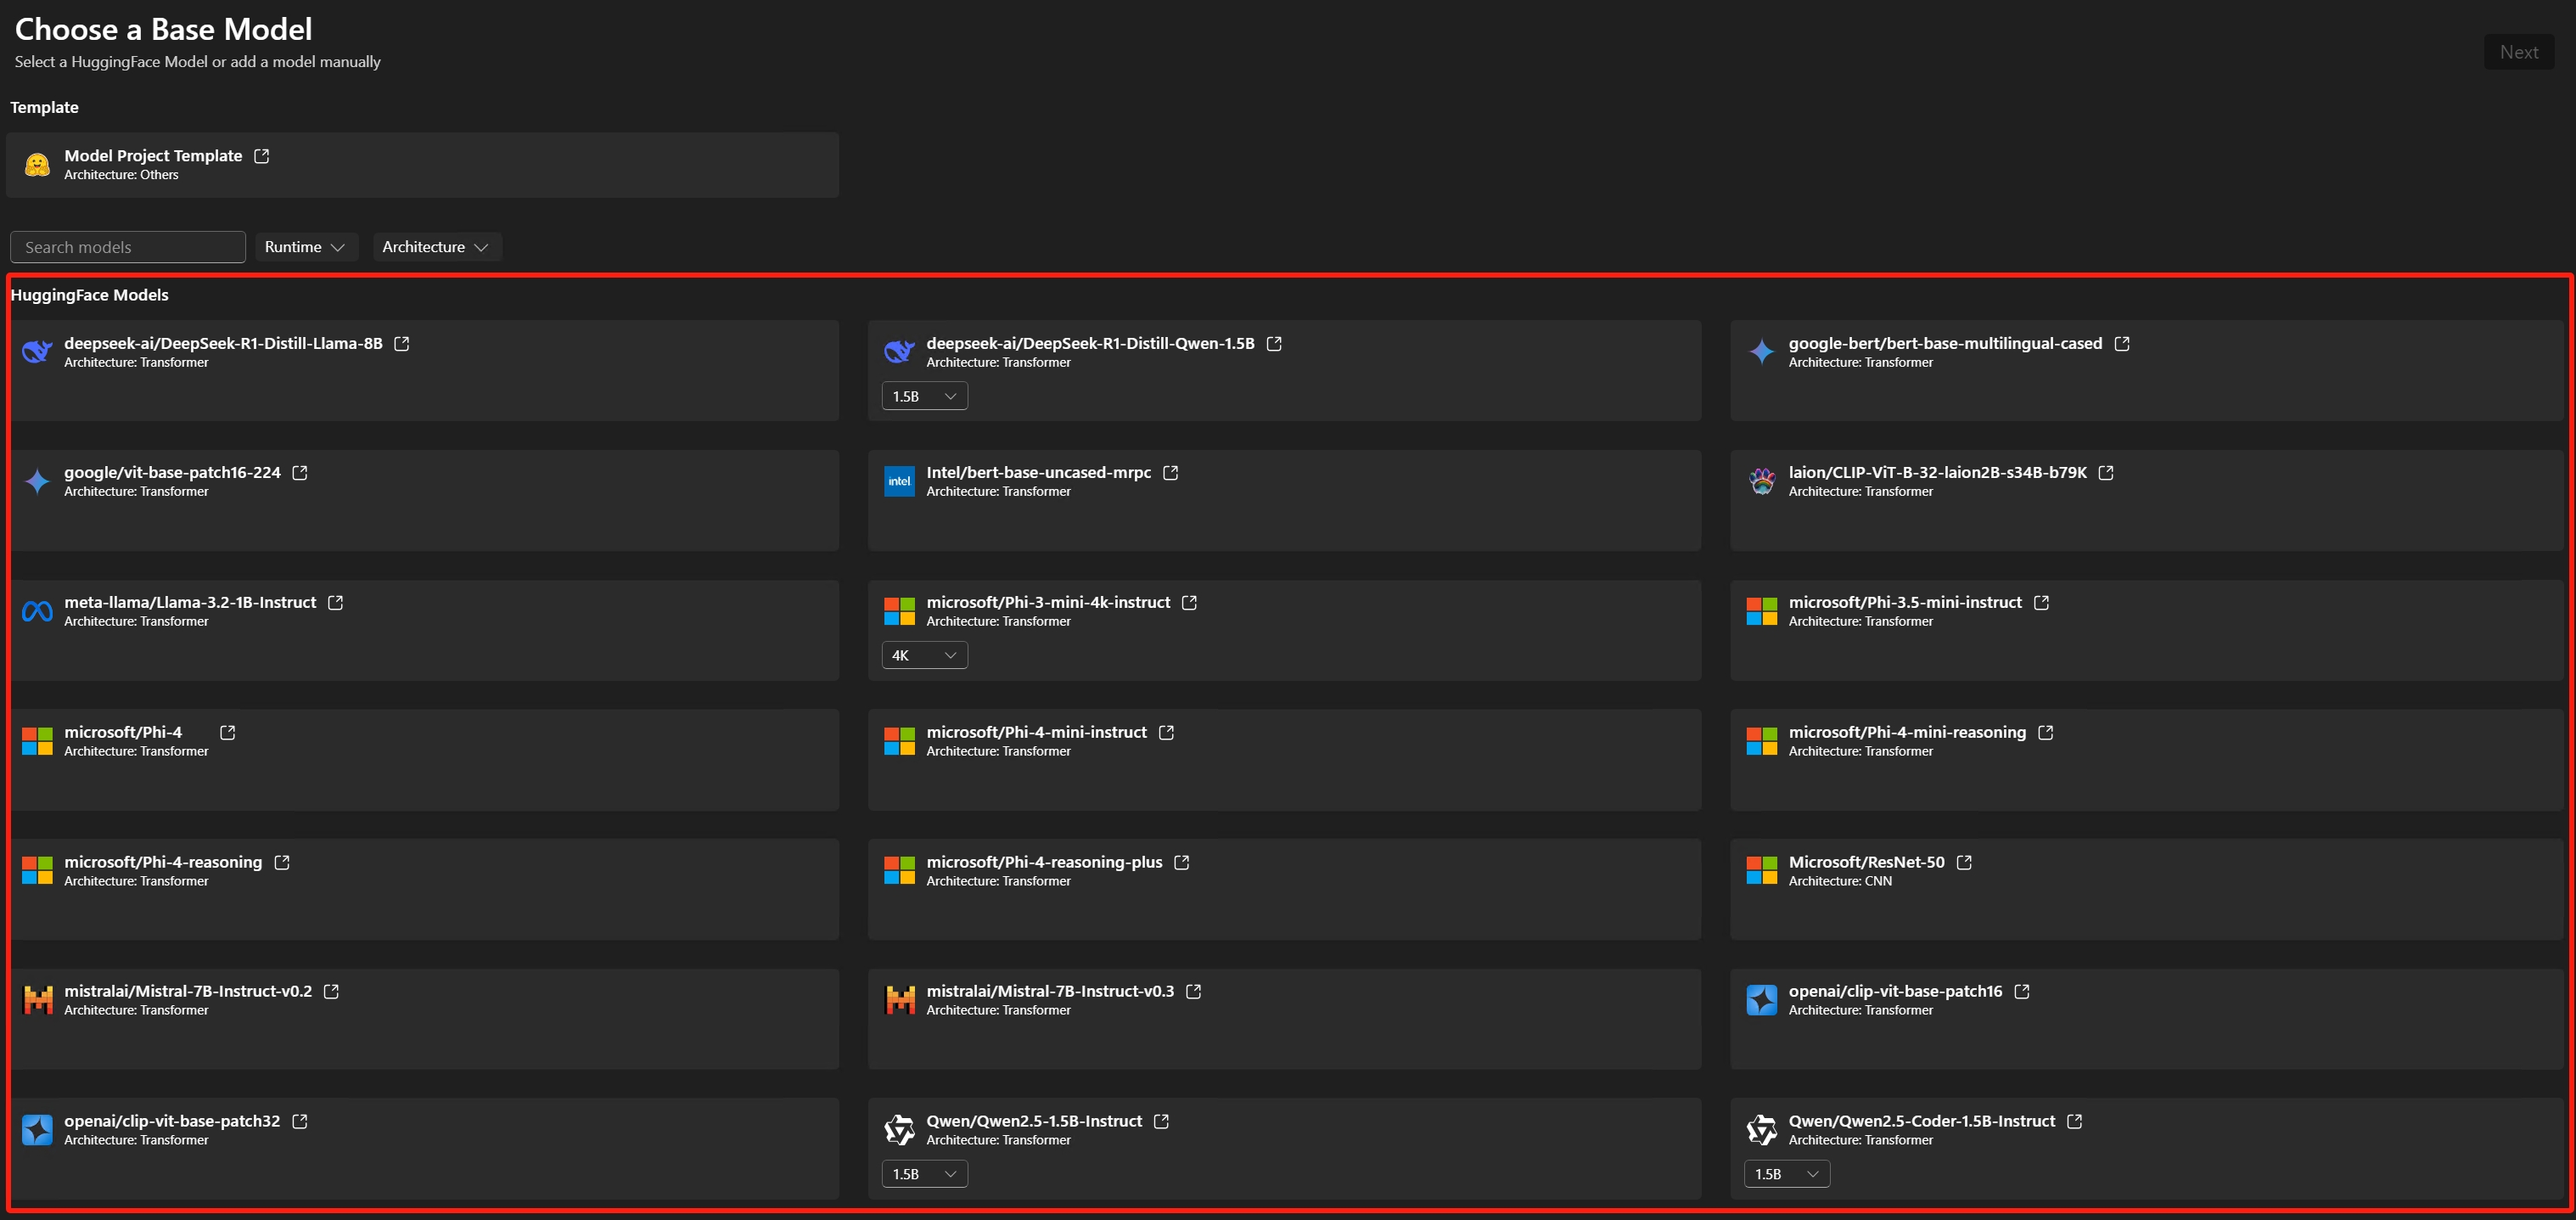Click the laion paw icon for CLIP-ViT-B-32
The width and height of the screenshot is (2576, 1220).
(x=1761, y=481)
